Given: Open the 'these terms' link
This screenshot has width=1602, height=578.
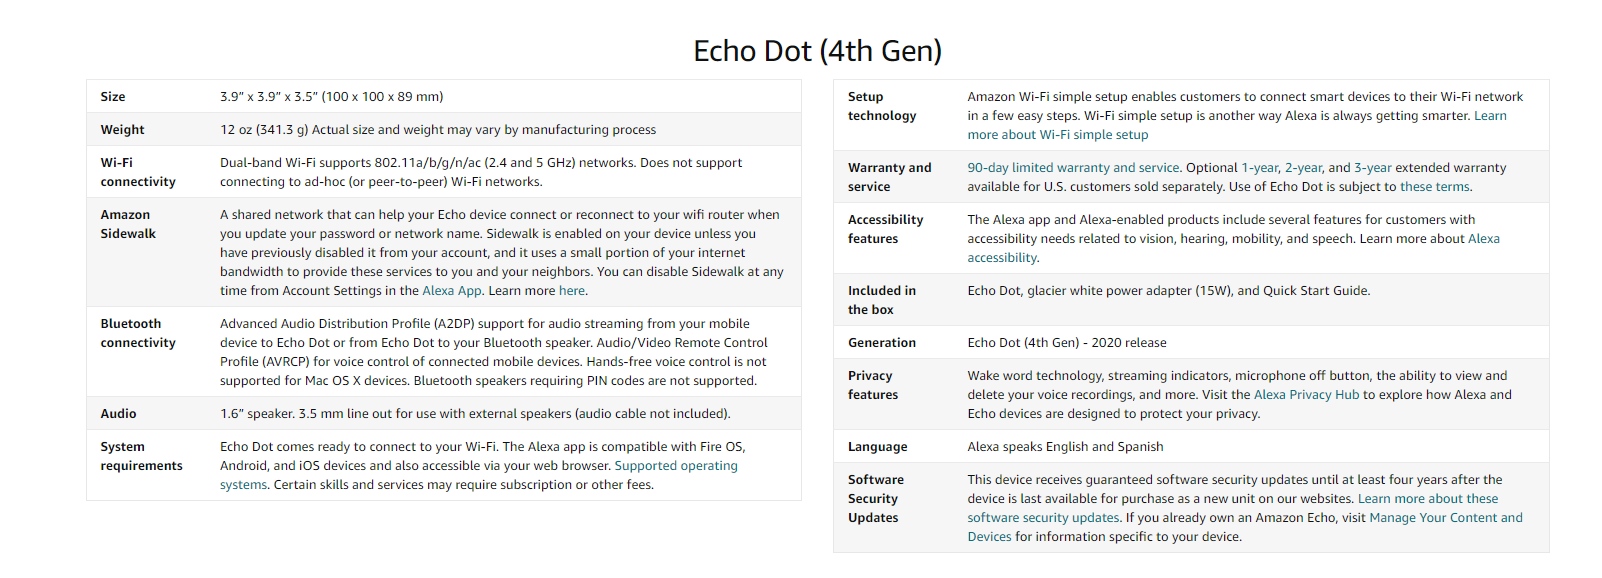Looking at the screenshot, I should point(1434,187).
